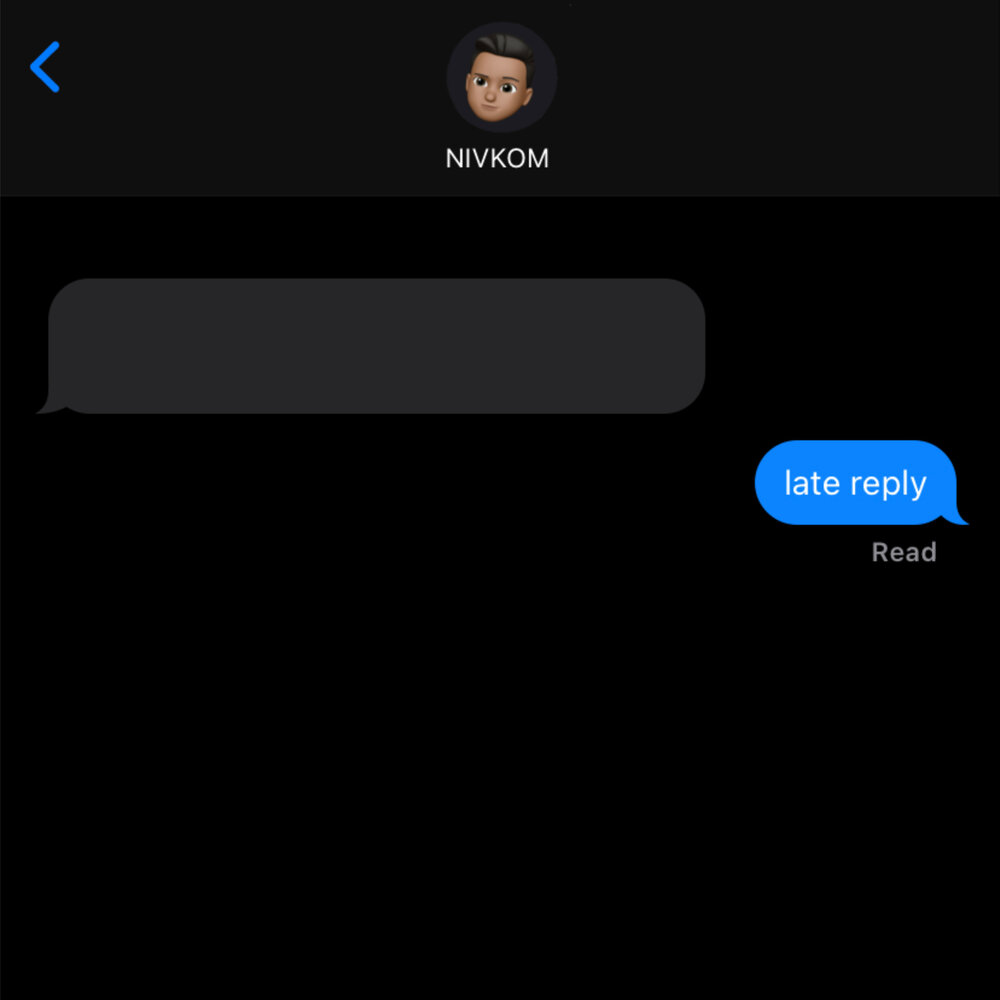Tap the tail of the blue bubble
The height and width of the screenshot is (1000, 1000).
point(955,515)
